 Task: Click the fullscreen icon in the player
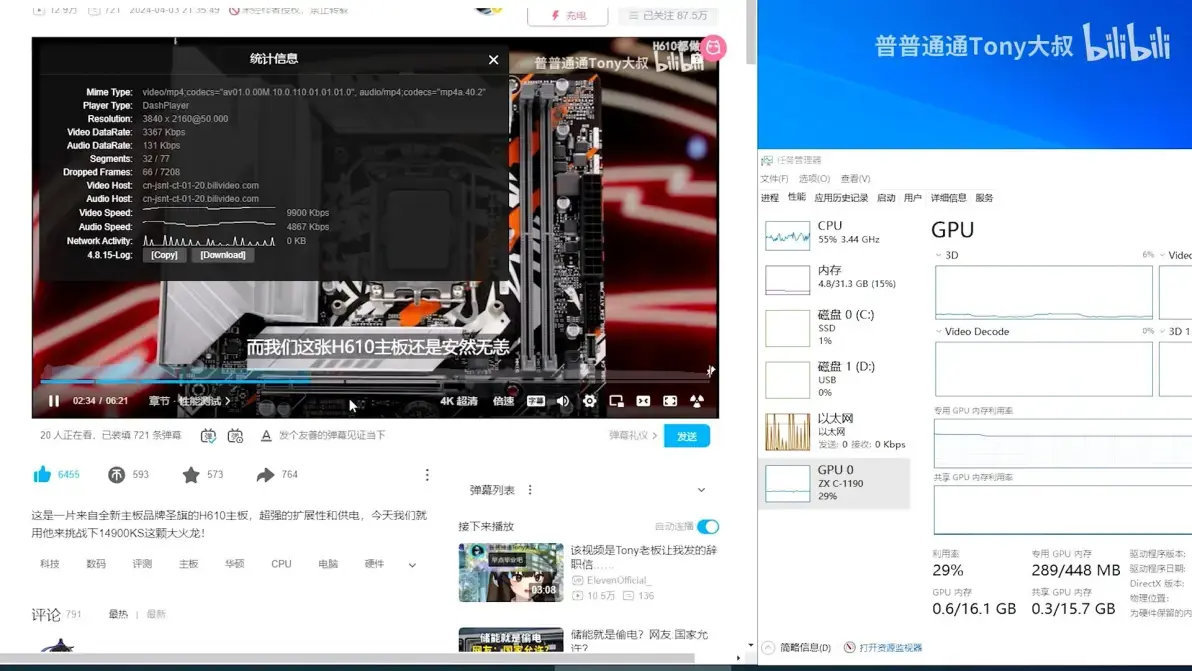[696, 400]
